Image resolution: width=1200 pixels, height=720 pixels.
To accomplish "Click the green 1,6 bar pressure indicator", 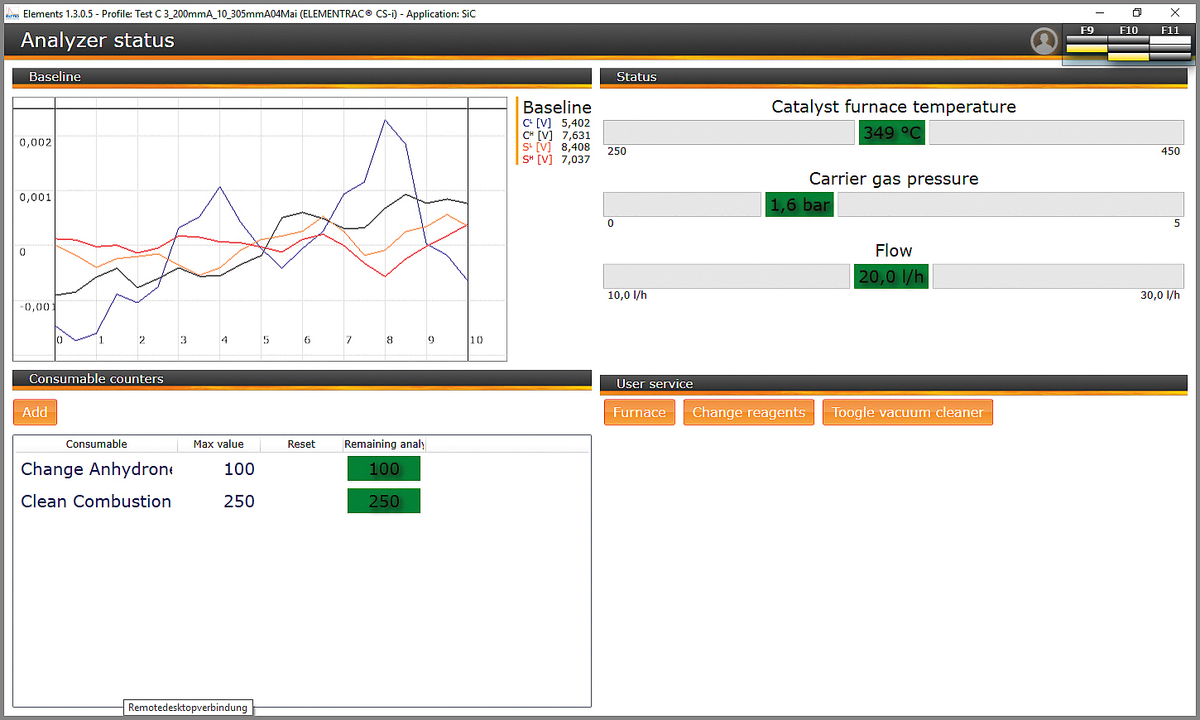I will click(x=798, y=203).
